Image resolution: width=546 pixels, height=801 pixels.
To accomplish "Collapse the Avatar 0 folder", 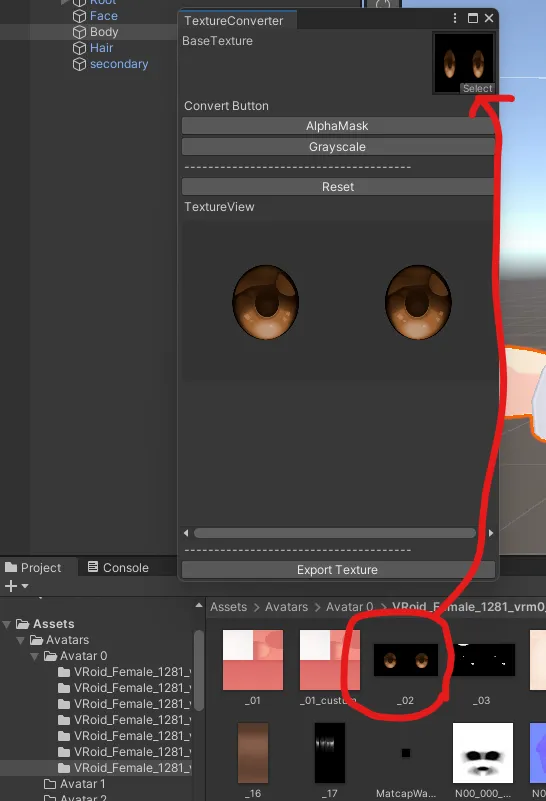I will click(x=34, y=656).
